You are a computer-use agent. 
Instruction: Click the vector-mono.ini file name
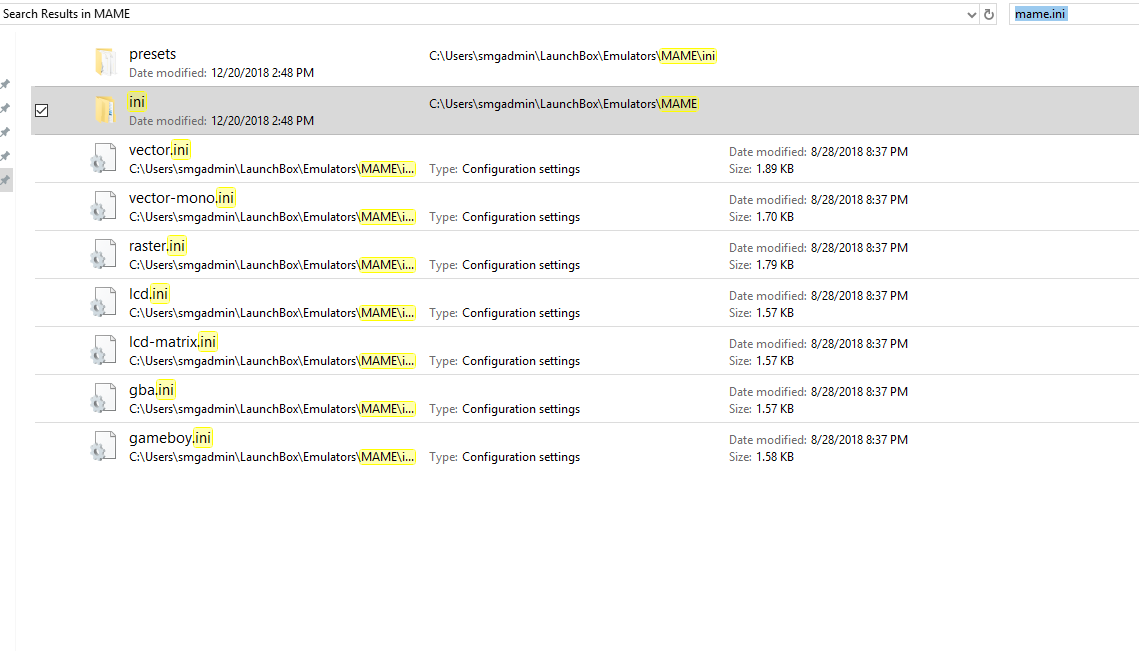tap(182, 198)
